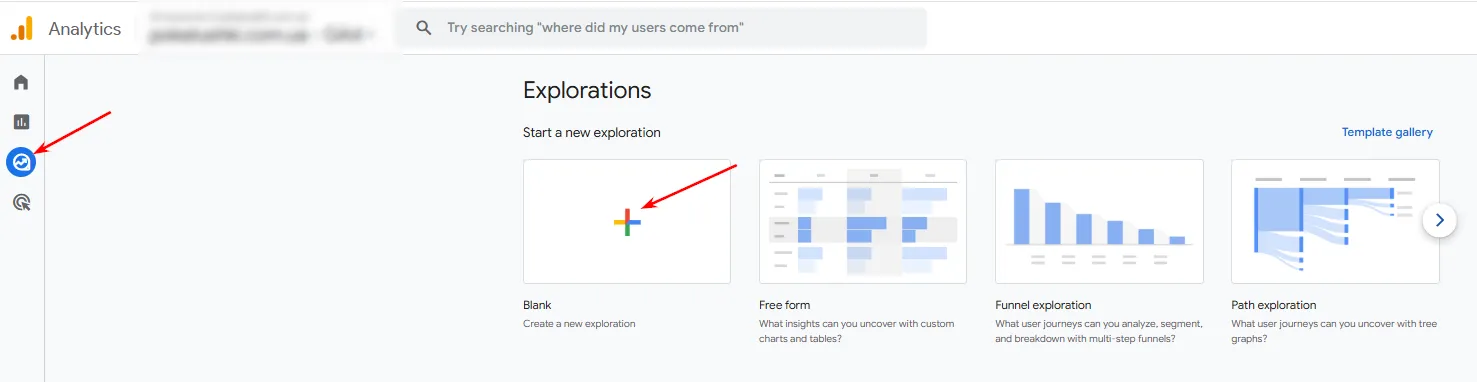The width and height of the screenshot is (1477, 382).
Task: Select the Funnel exploration template thumbnail
Action: (1099, 222)
